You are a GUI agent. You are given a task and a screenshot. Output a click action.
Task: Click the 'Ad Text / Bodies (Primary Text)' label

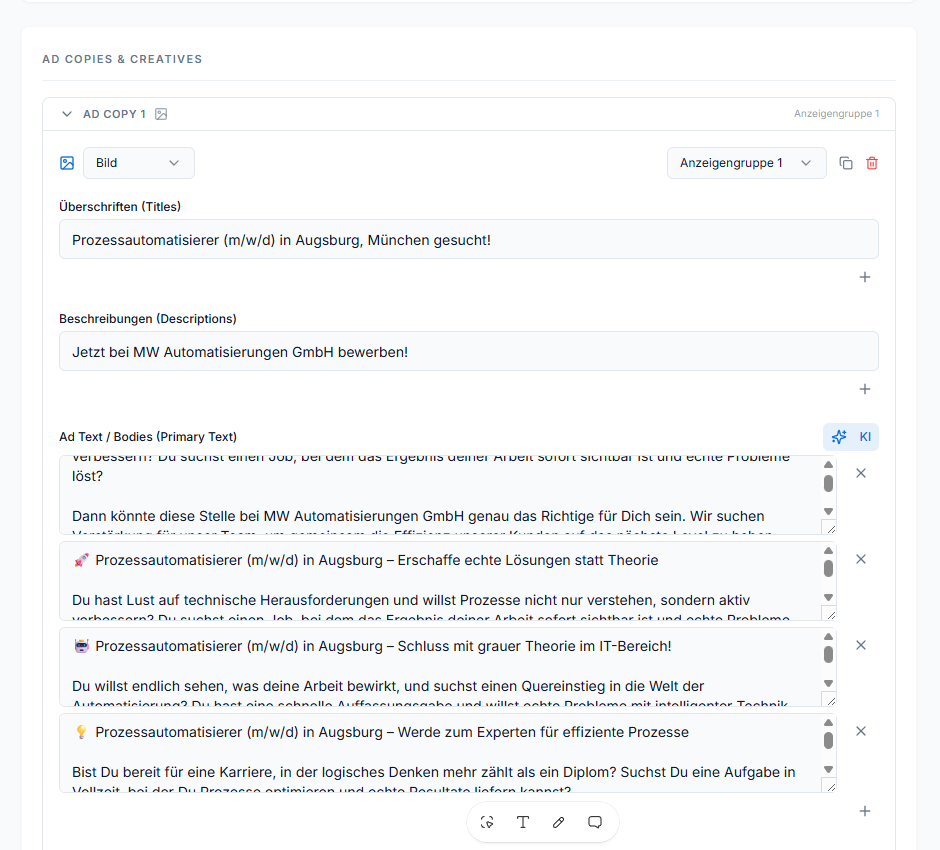(x=148, y=437)
